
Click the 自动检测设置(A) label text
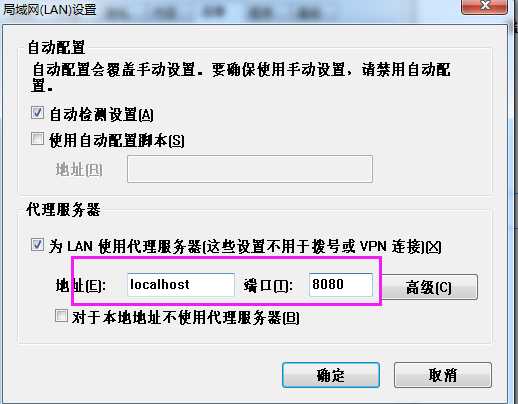point(101,115)
